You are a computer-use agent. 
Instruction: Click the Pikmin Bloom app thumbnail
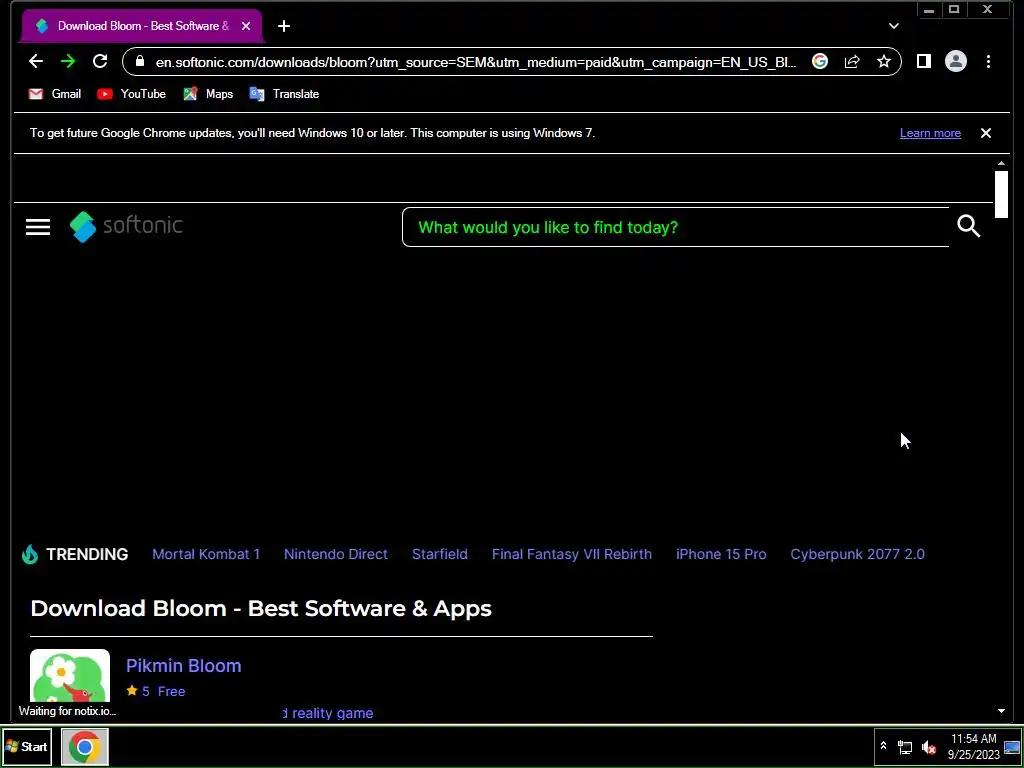(70, 675)
